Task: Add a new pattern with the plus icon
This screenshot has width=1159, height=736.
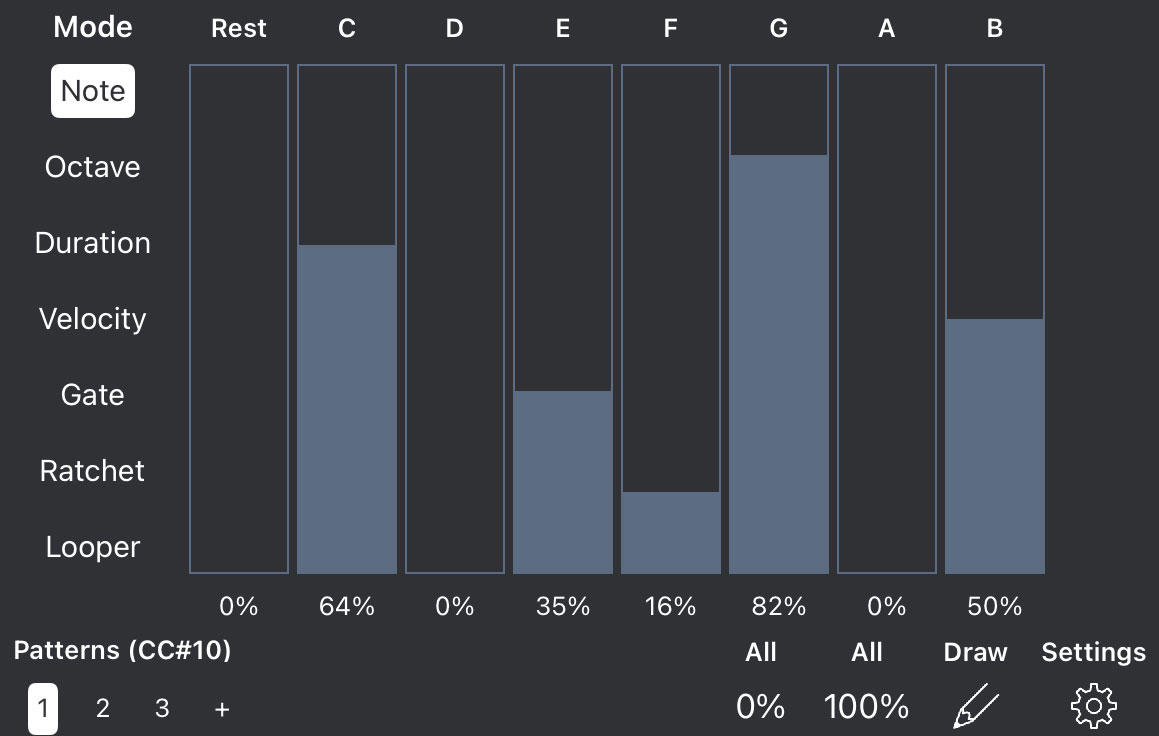Action: (x=221, y=708)
